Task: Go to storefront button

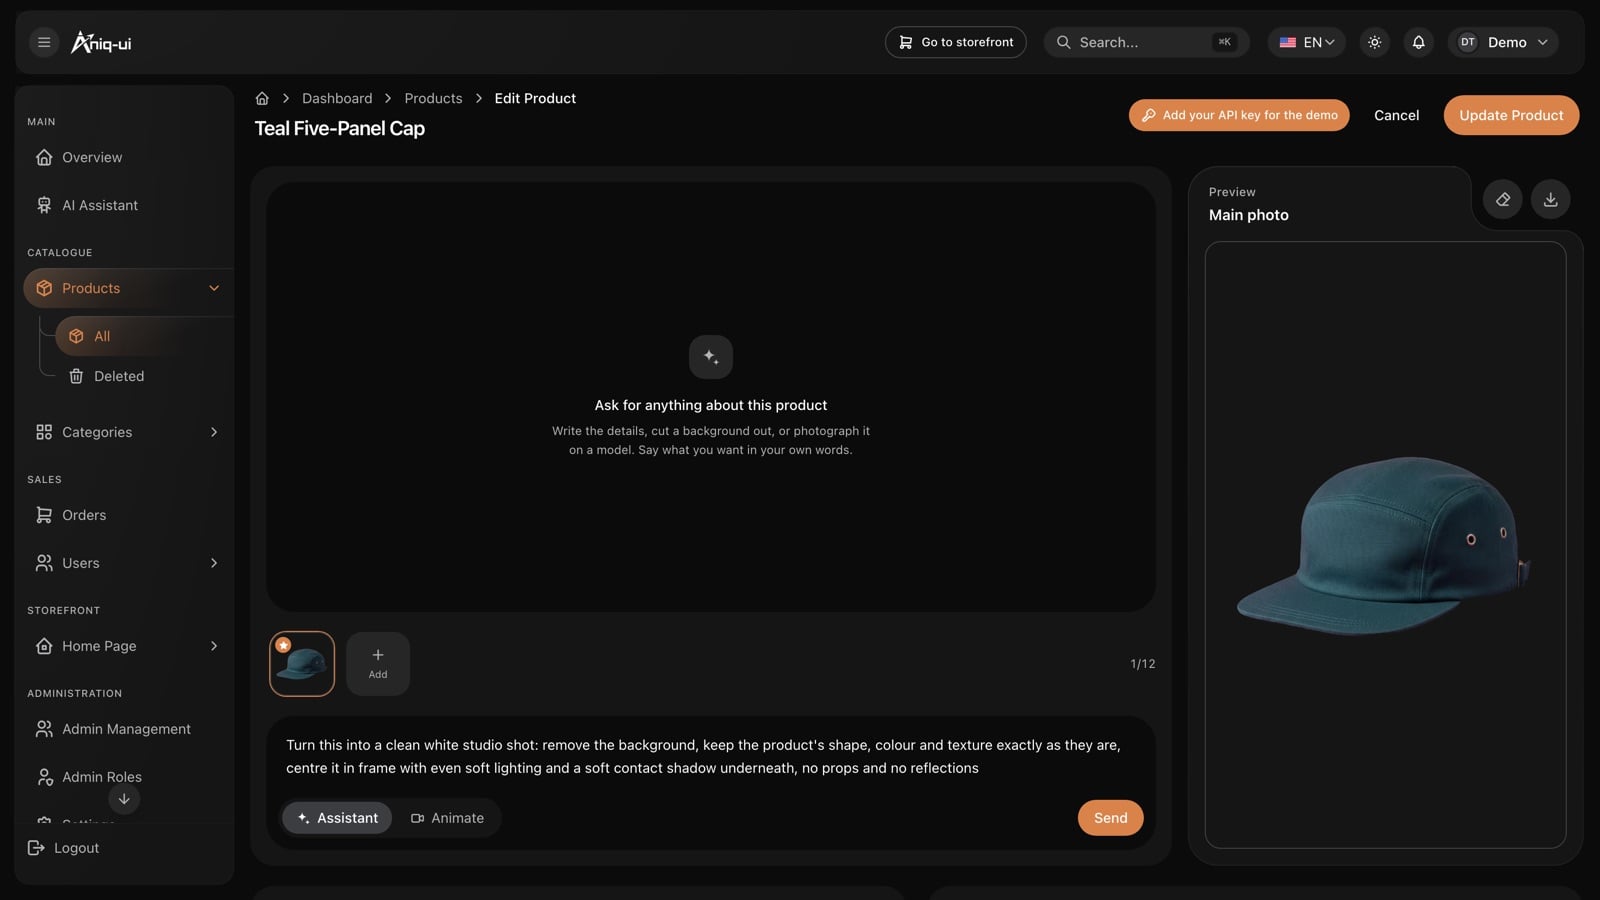Action: pos(955,42)
